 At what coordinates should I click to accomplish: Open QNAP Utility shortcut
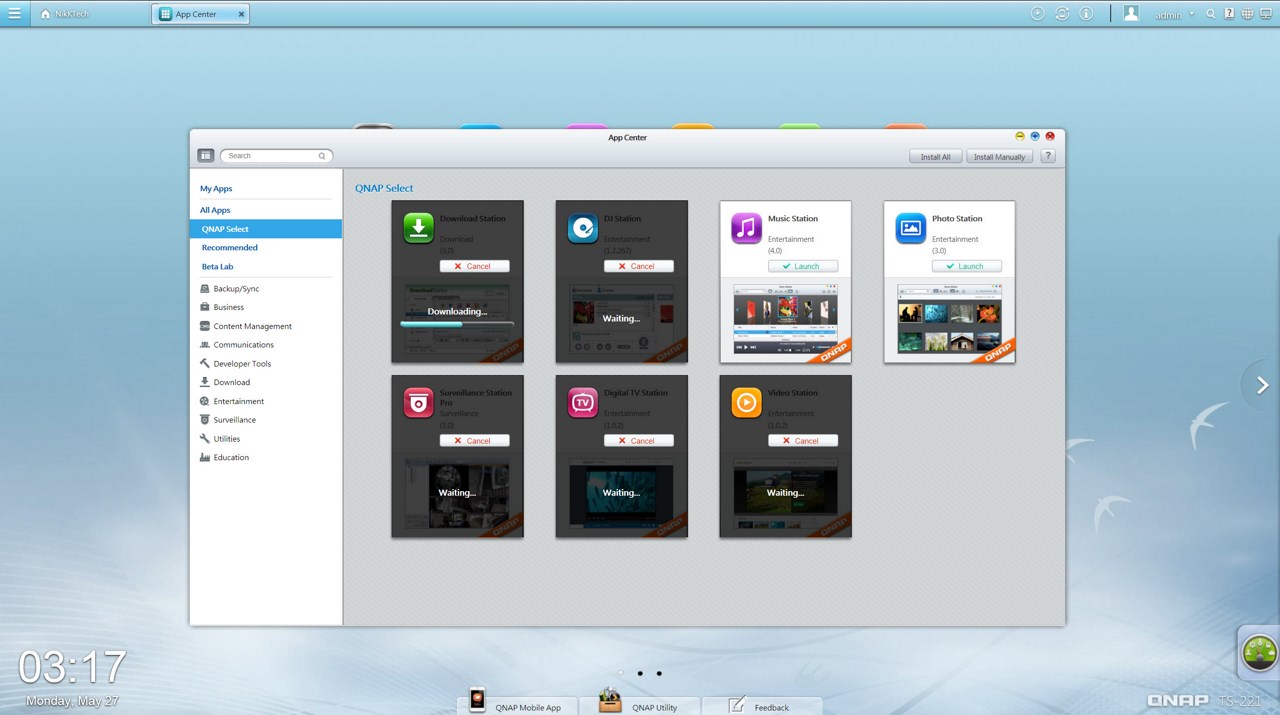640,704
